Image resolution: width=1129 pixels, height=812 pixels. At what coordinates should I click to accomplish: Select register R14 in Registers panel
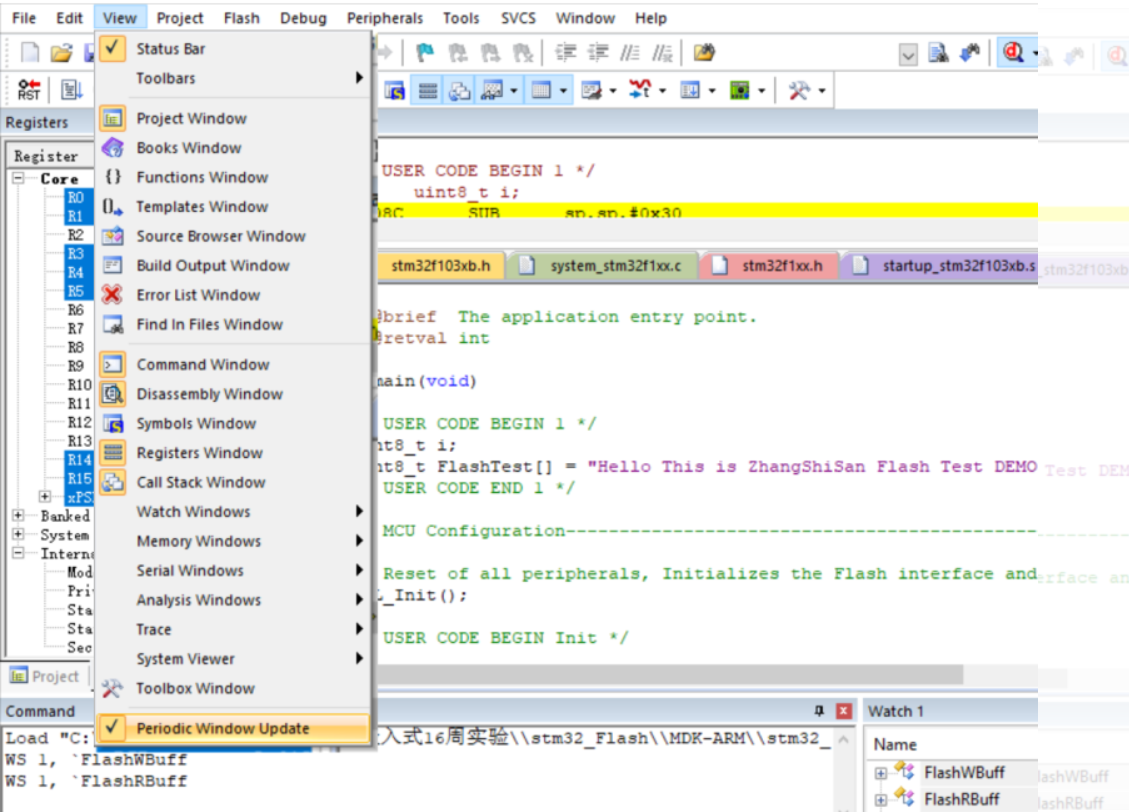(79, 459)
